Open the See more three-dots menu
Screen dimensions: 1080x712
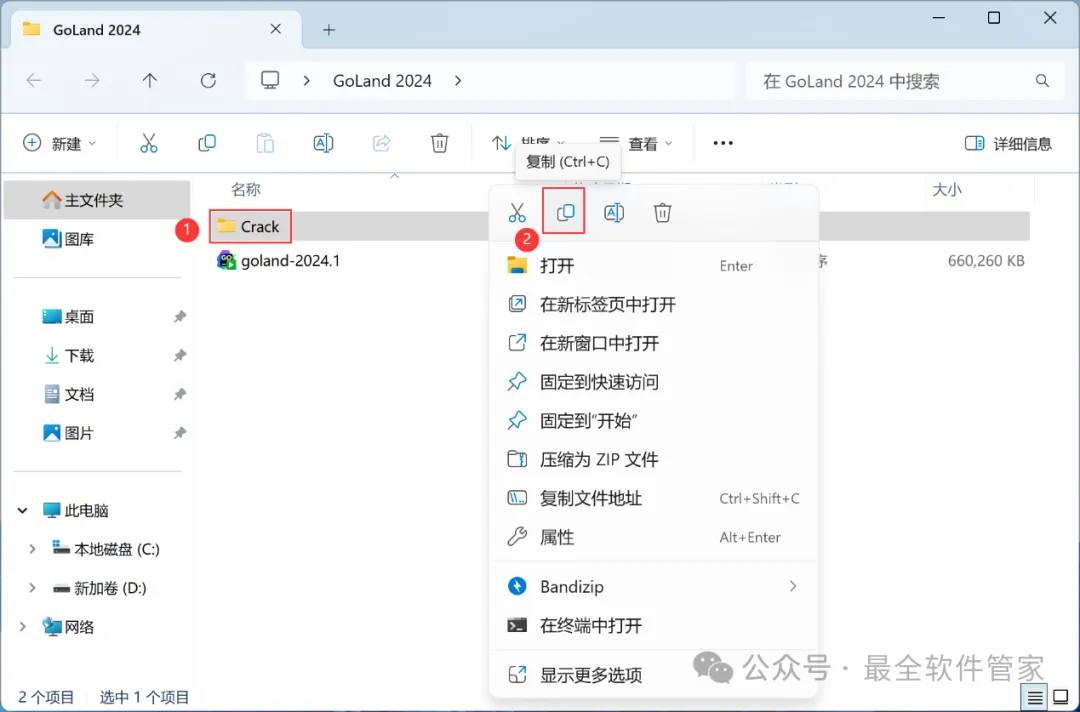pos(723,143)
